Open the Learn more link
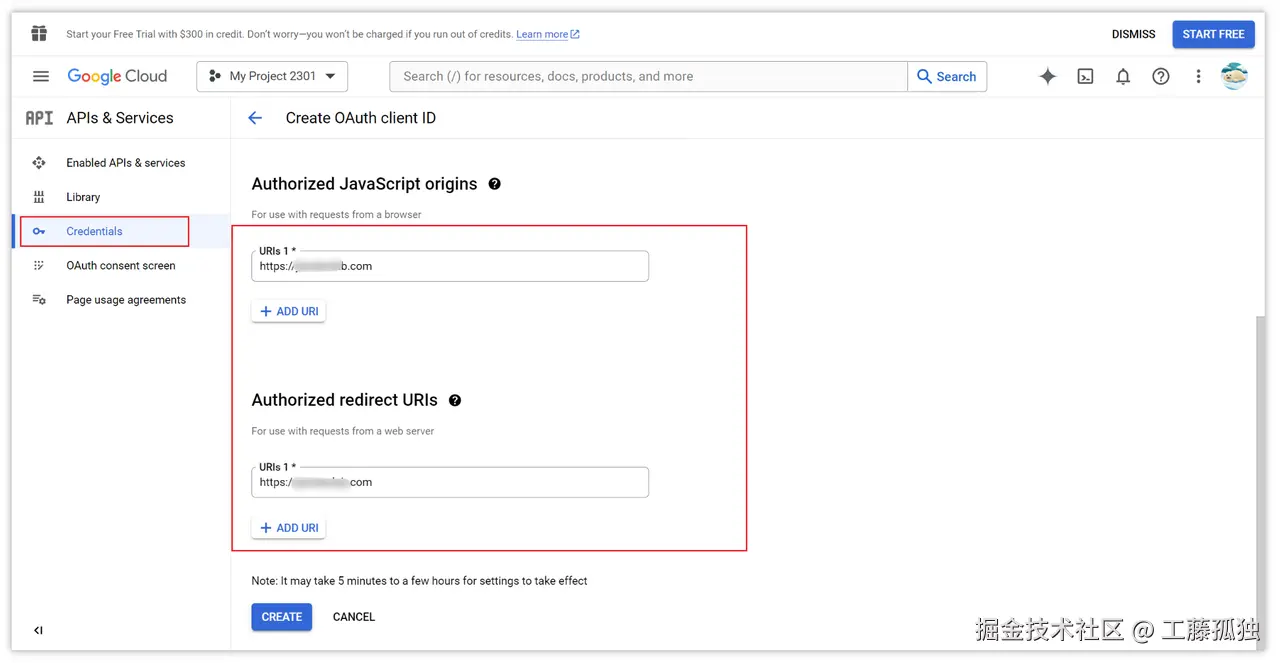The width and height of the screenshot is (1280, 663). 541,33
